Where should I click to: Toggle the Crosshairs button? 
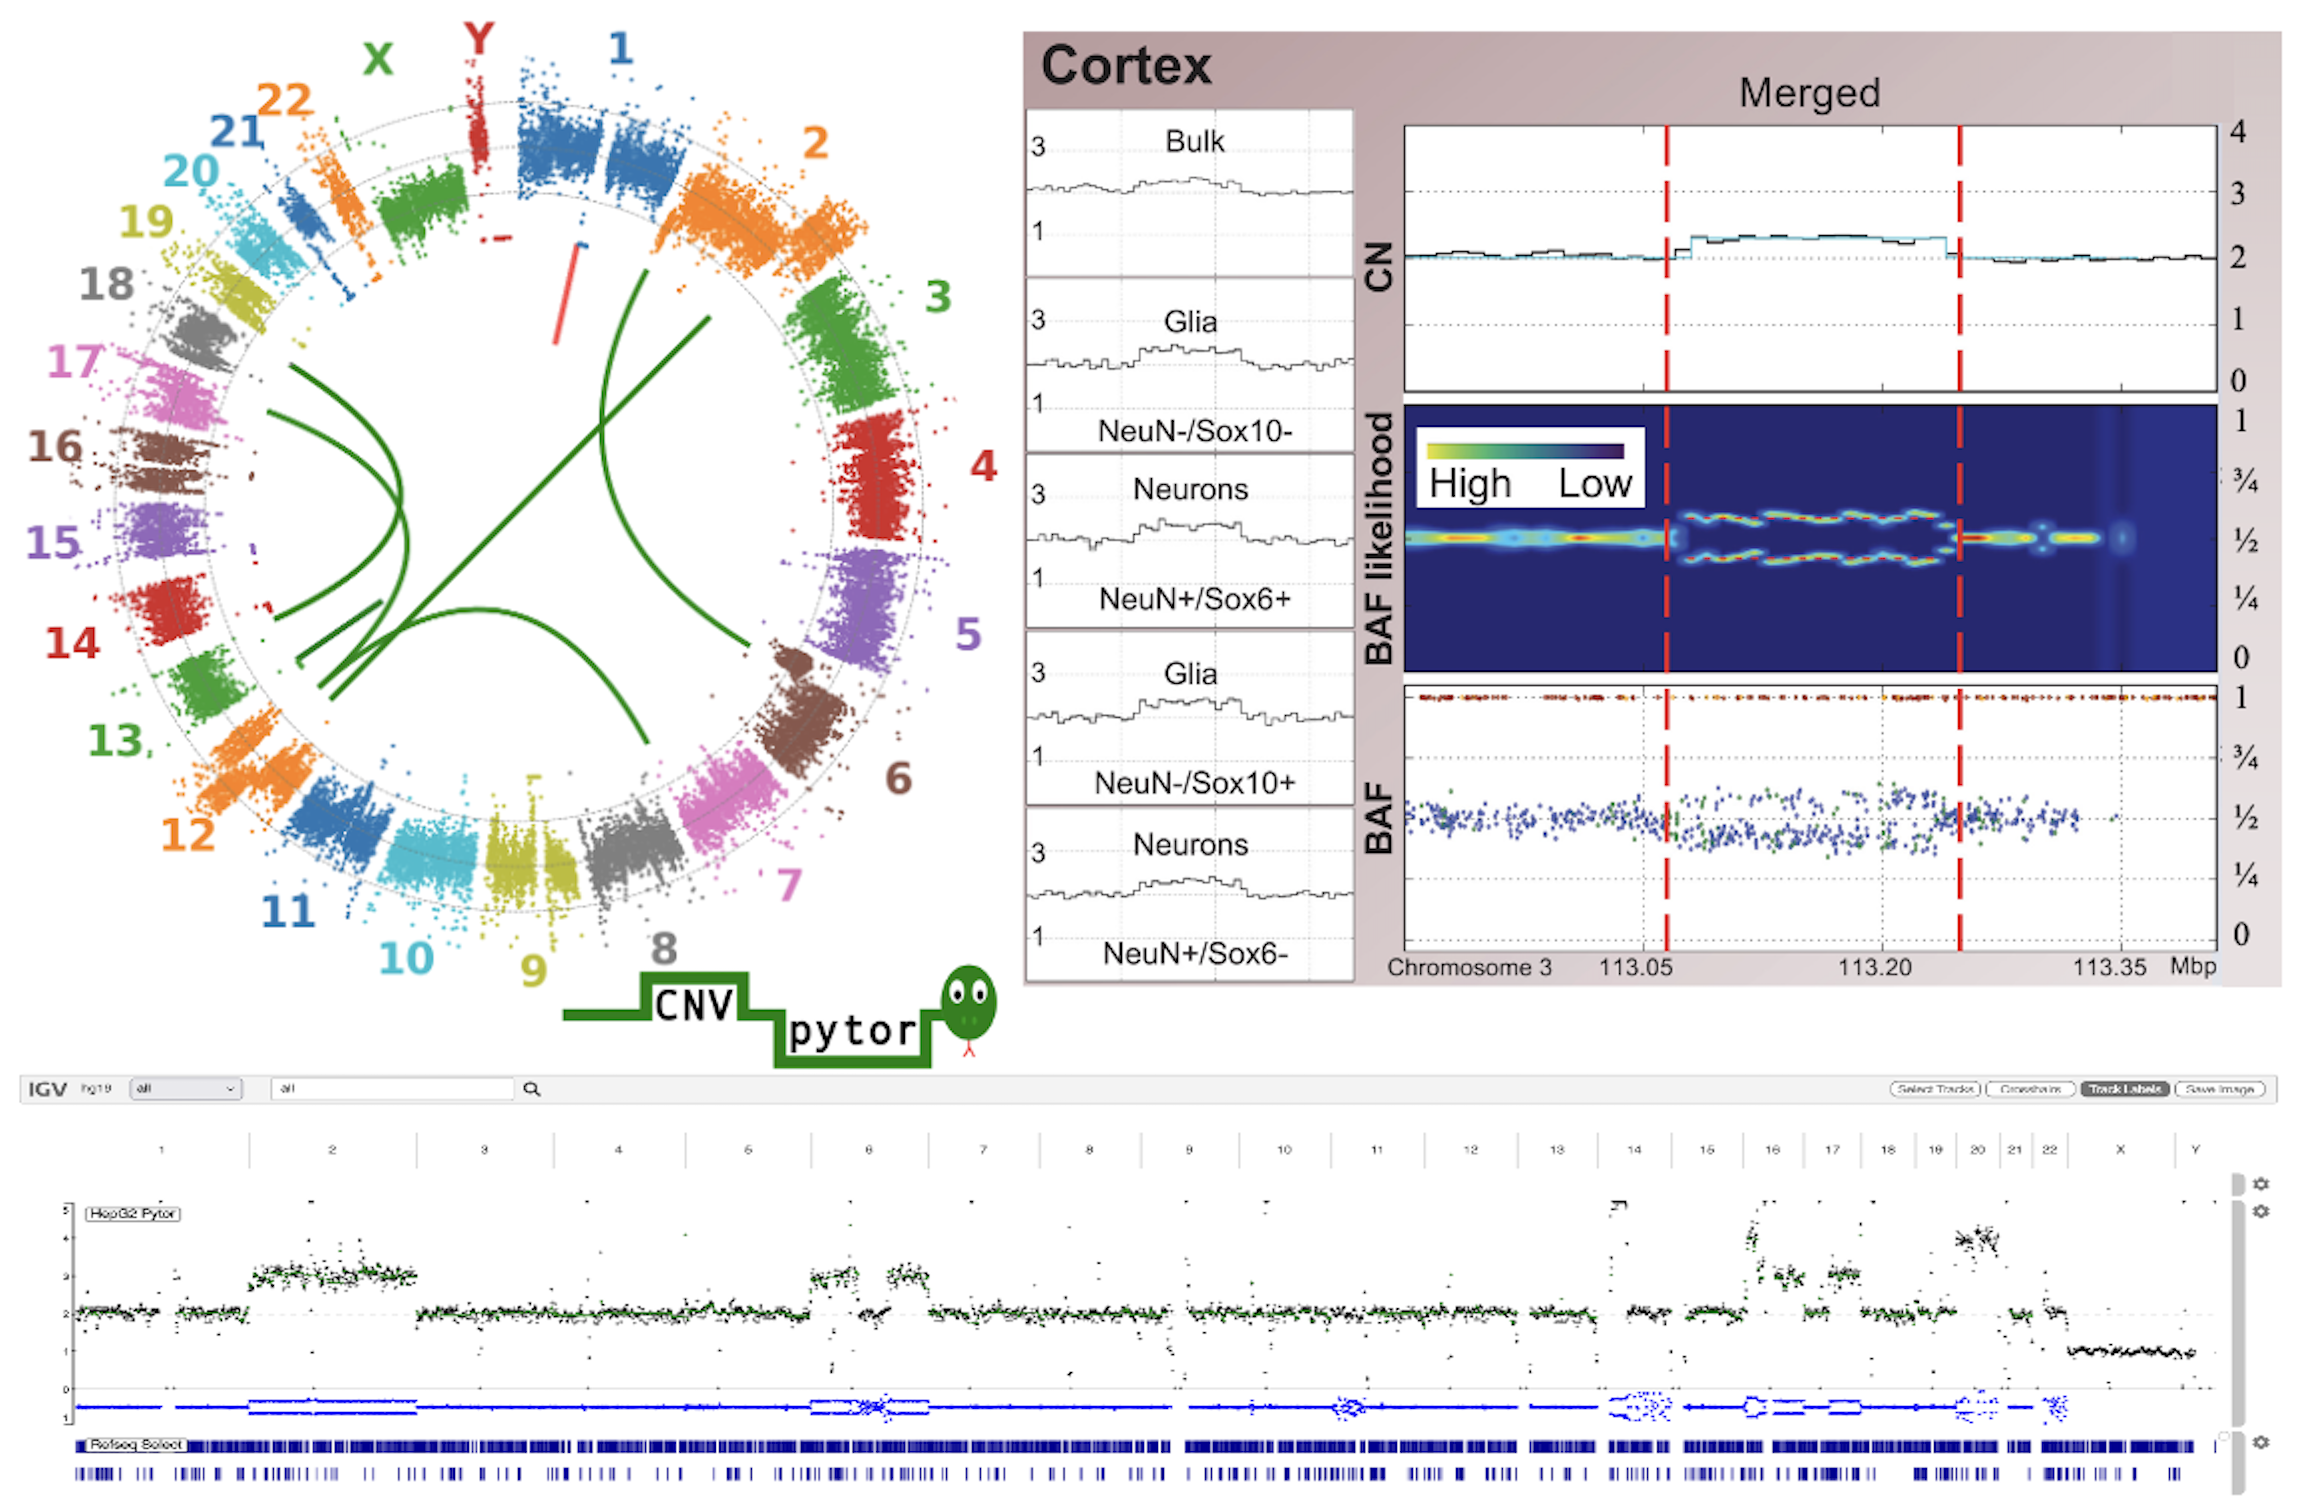(2030, 1089)
